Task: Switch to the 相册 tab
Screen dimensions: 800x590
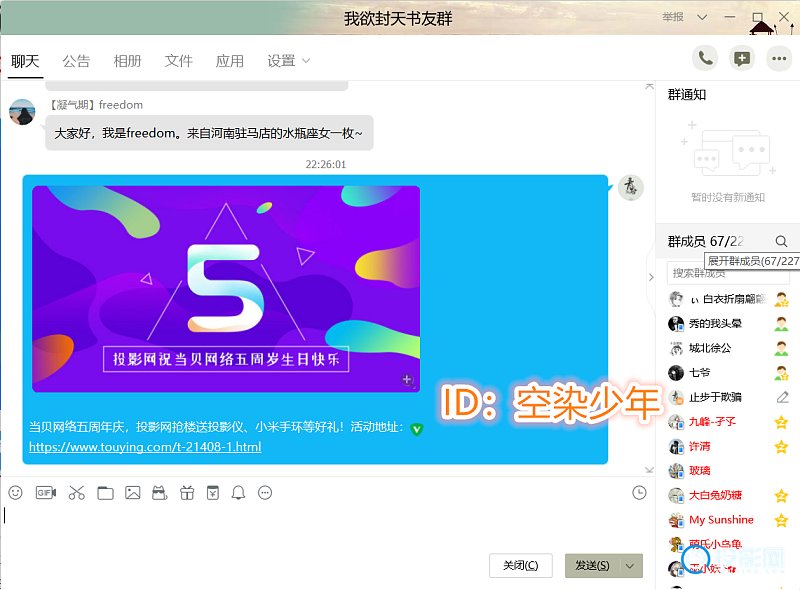Action: [127, 61]
